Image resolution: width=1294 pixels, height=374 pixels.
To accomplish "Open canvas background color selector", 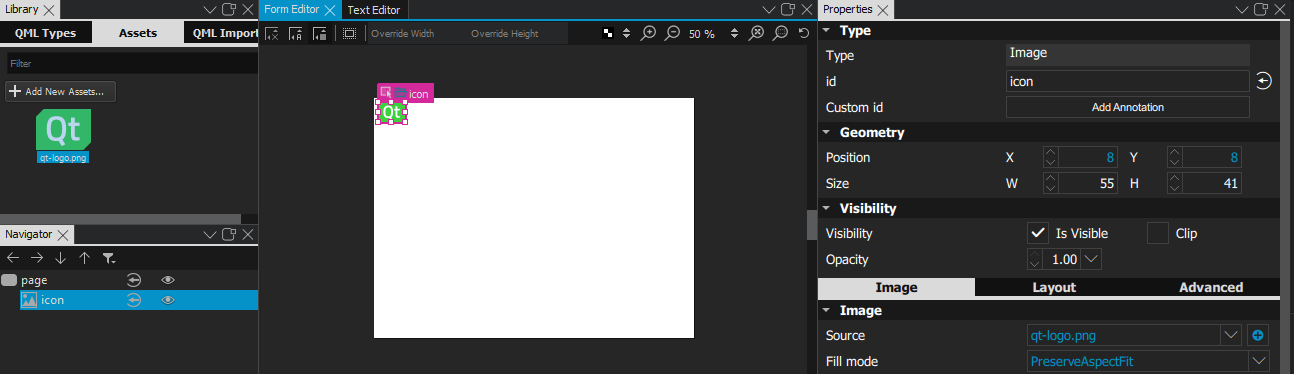I will [x=608, y=33].
